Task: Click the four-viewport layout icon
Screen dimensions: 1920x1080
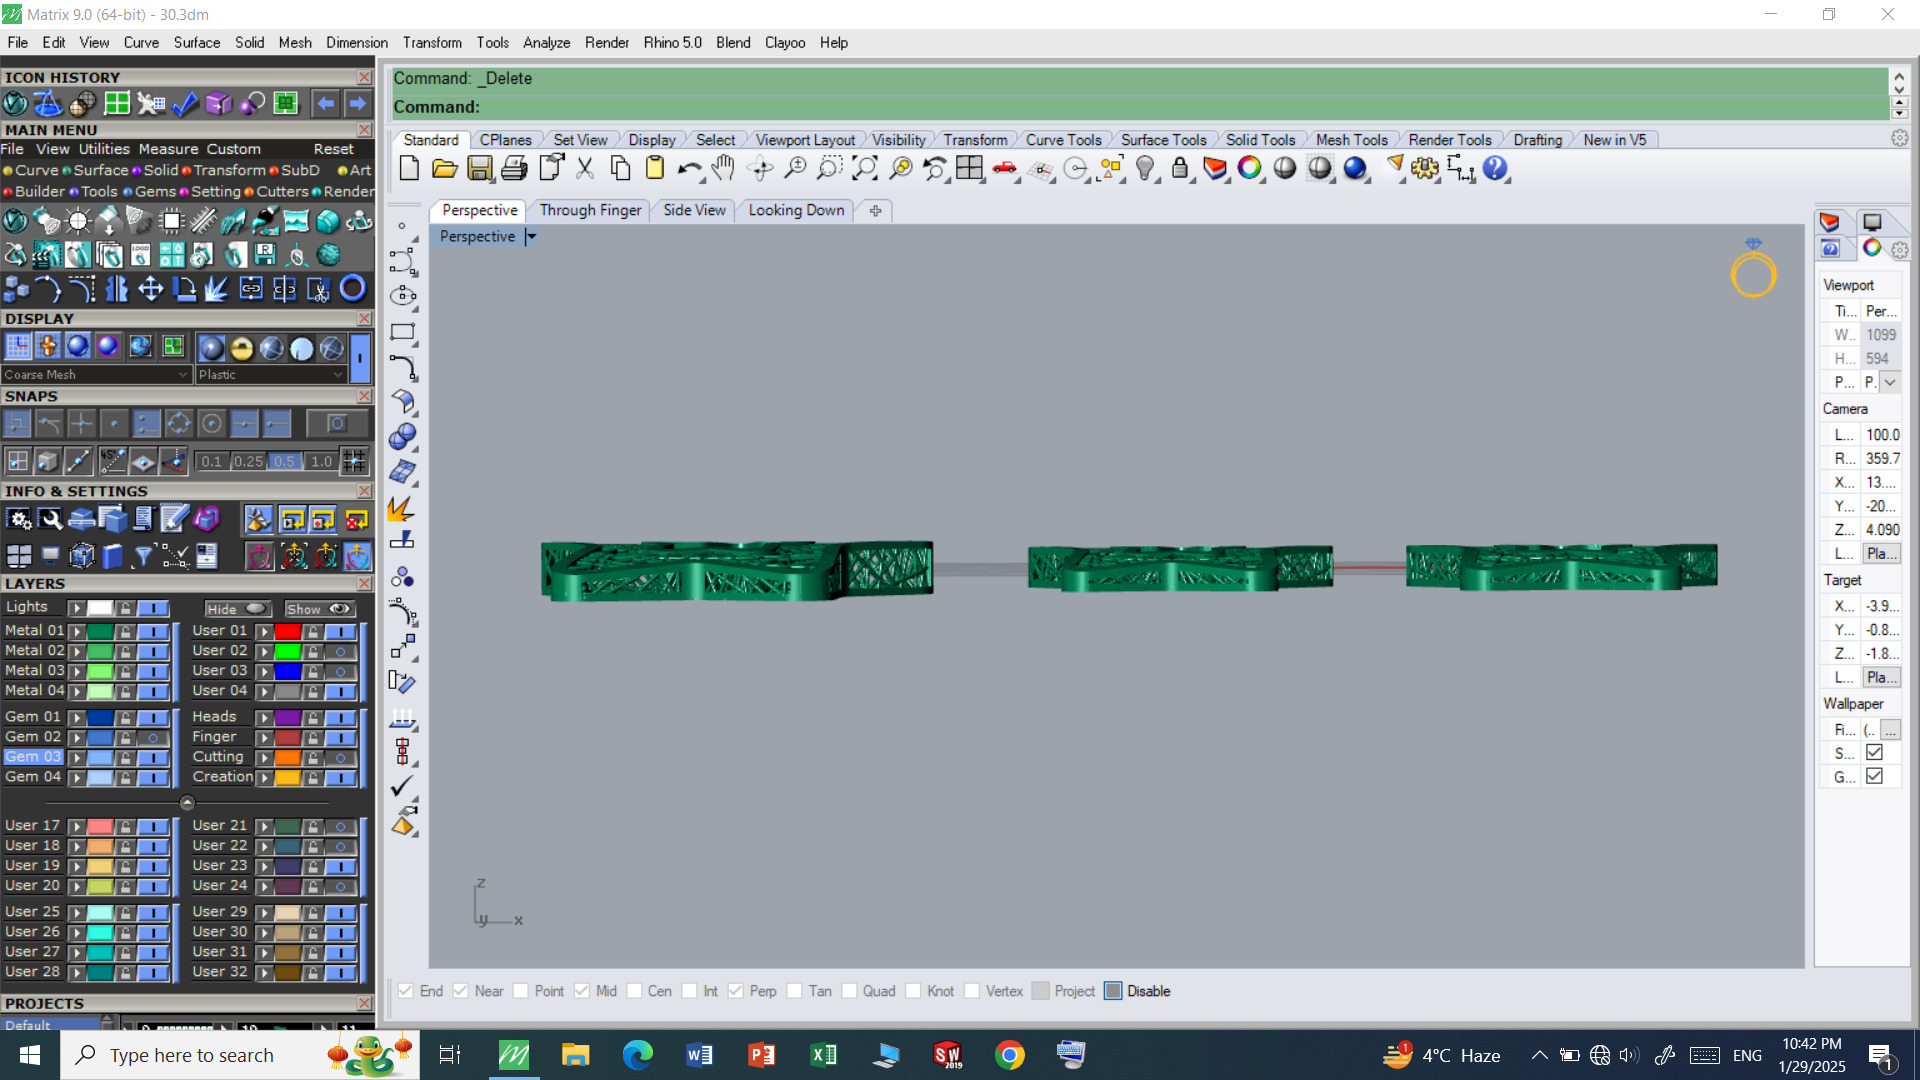Action: [969, 169]
